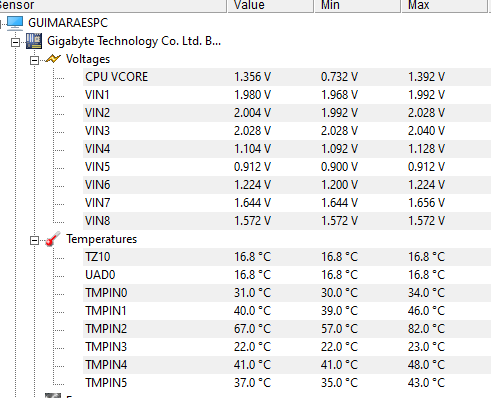
Task: Collapse the Temperatures section
Action: tap(34, 240)
